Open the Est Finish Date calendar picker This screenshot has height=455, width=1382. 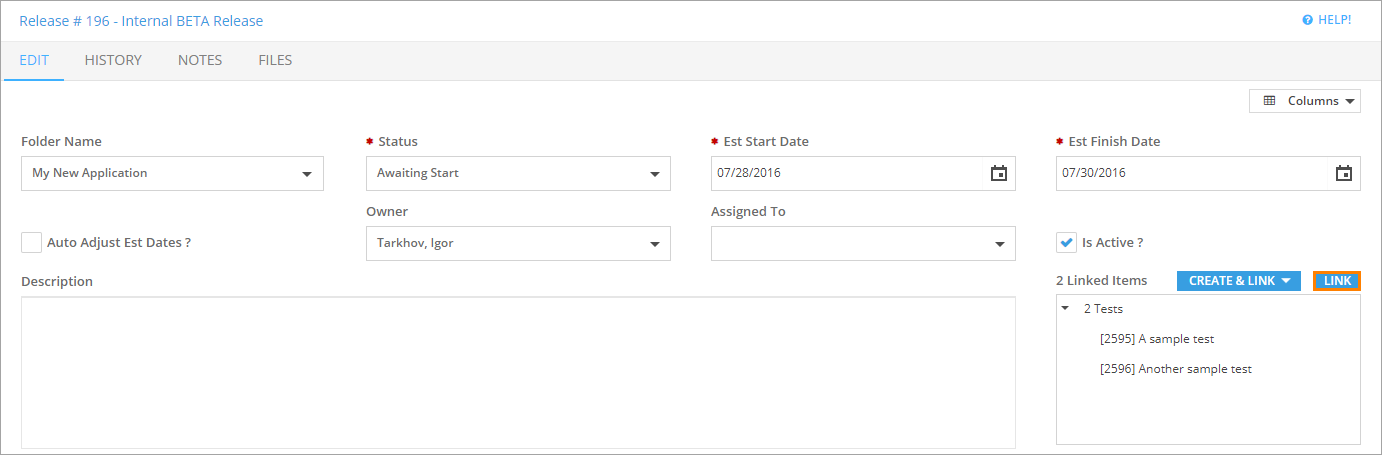1344,173
